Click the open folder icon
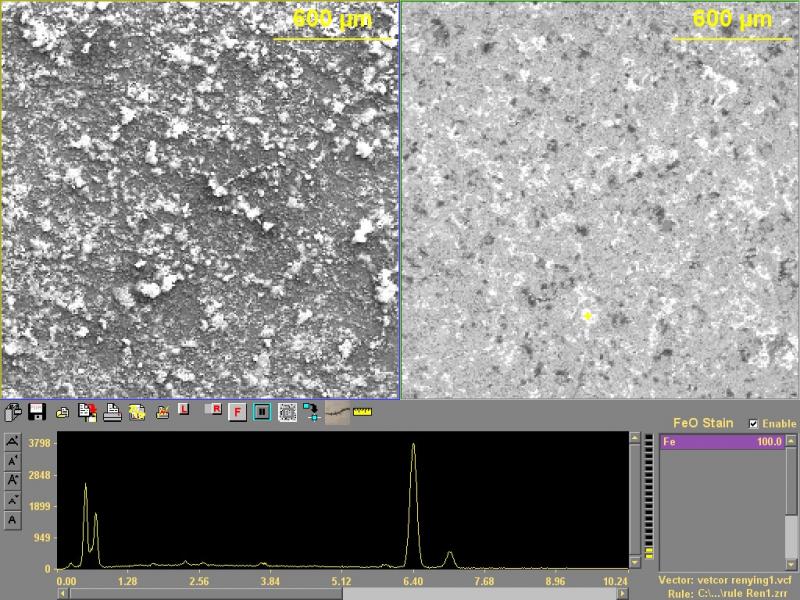Viewport: 800px width, 600px height. [62, 411]
